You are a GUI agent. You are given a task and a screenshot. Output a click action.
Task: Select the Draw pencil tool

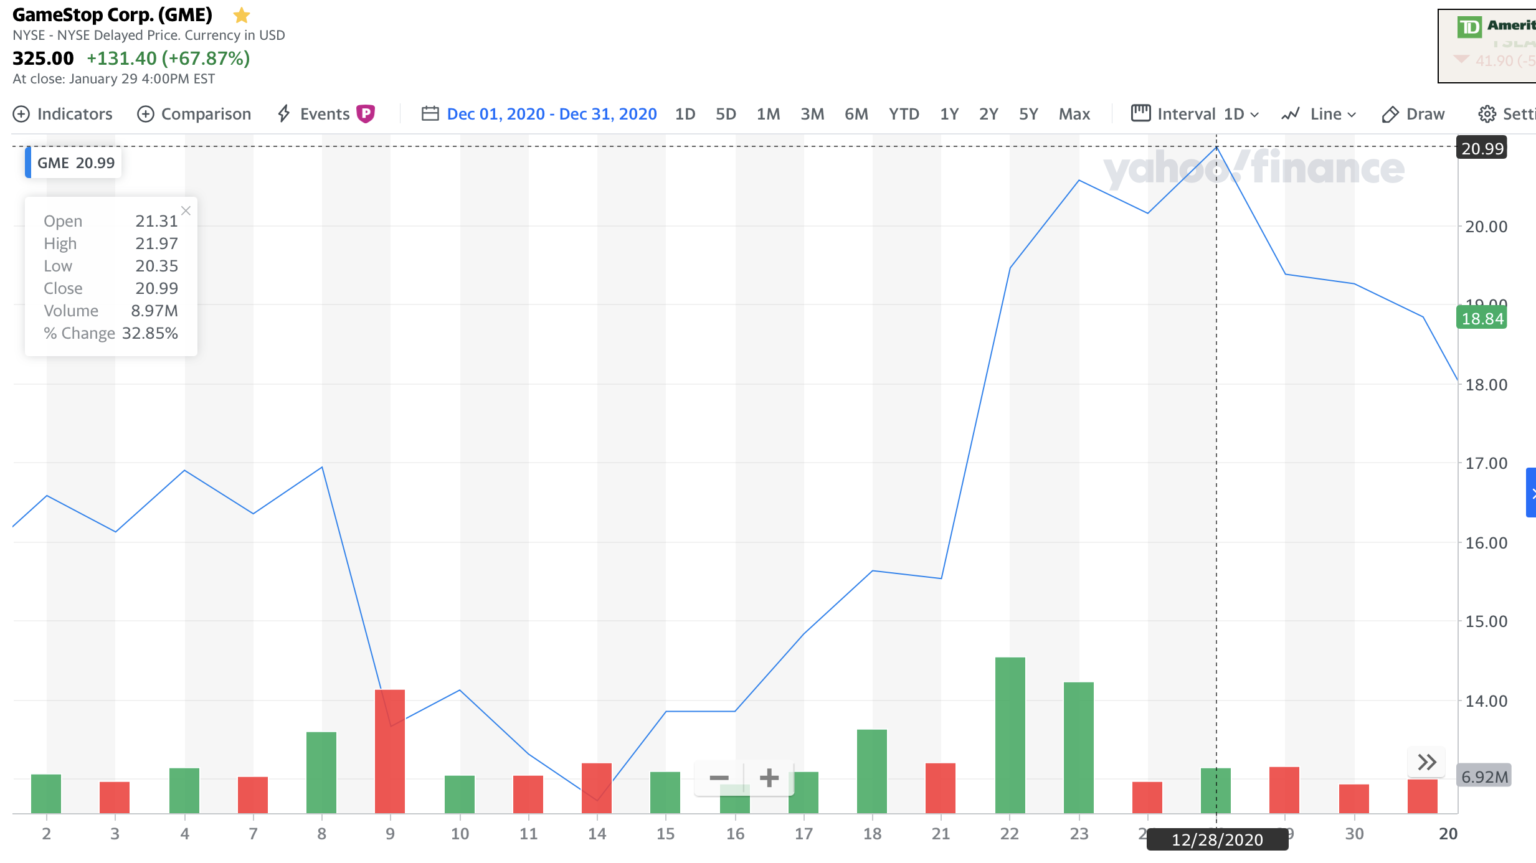click(x=1390, y=113)
